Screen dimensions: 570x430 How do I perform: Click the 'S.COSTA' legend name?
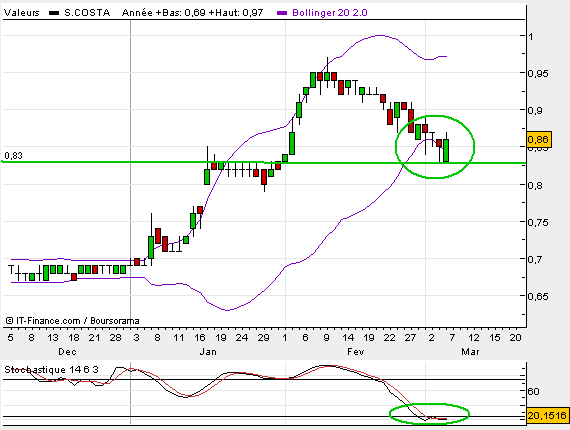tap(87, 13)
